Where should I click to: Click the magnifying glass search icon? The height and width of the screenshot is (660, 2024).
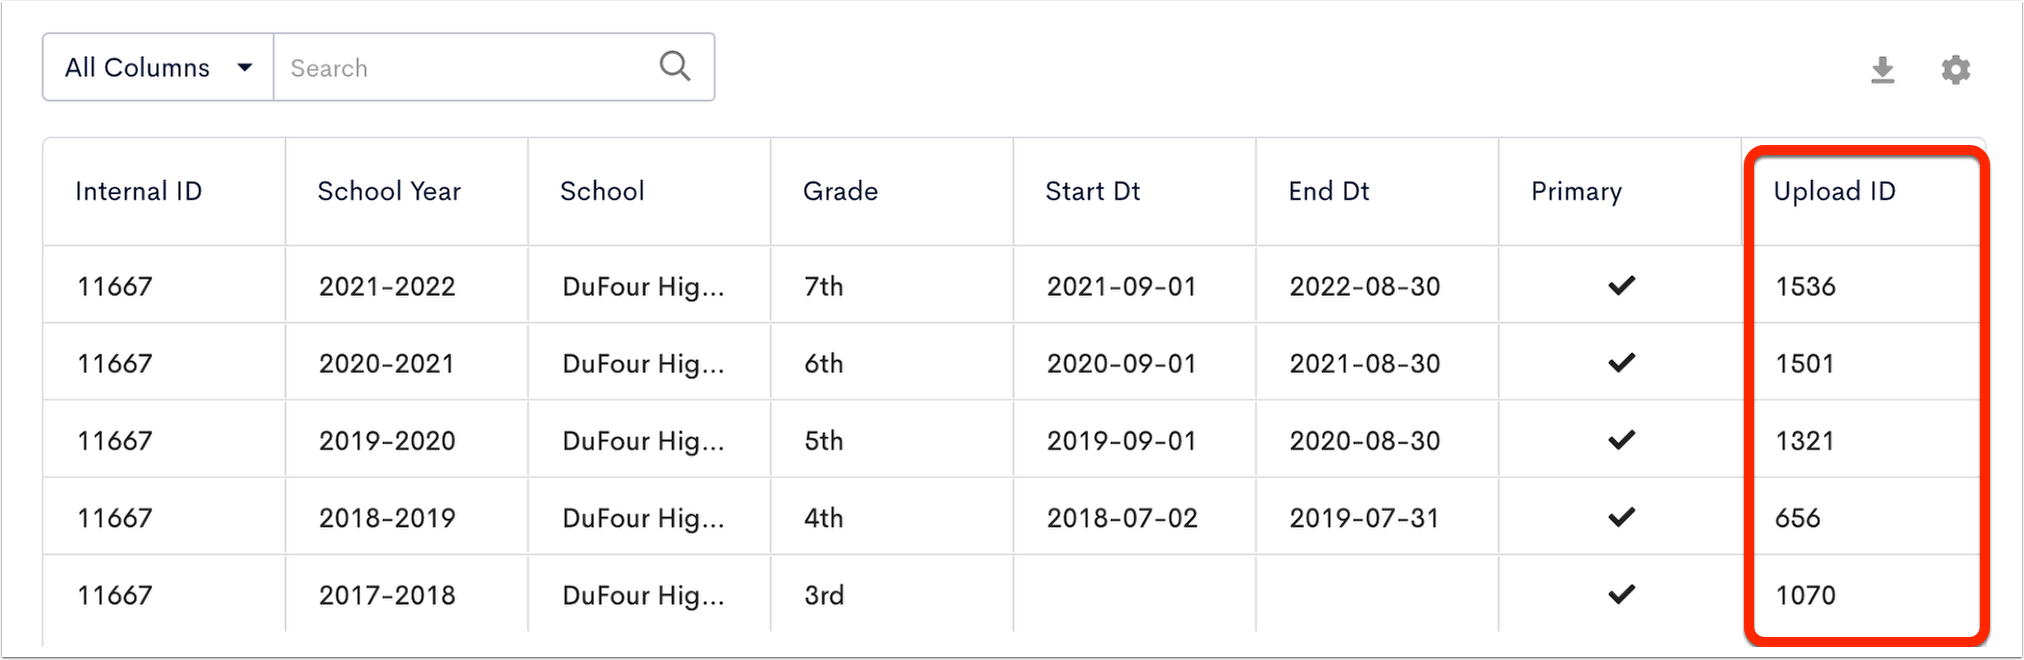[x=675, y=67]
